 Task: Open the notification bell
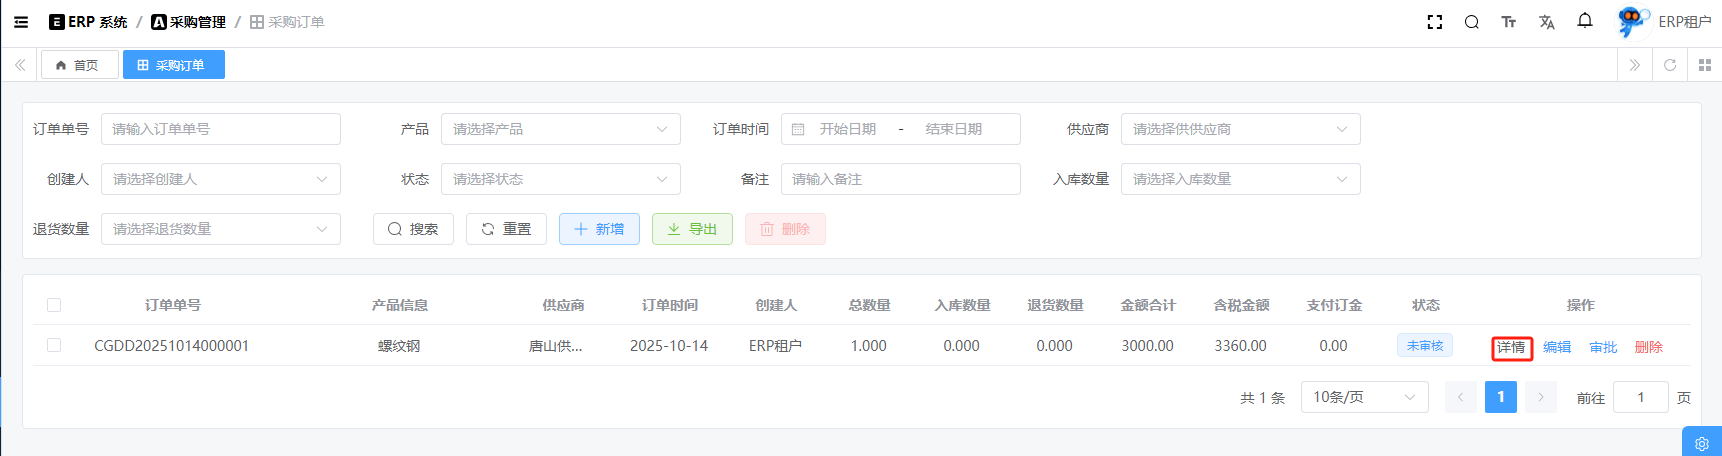1584,21
